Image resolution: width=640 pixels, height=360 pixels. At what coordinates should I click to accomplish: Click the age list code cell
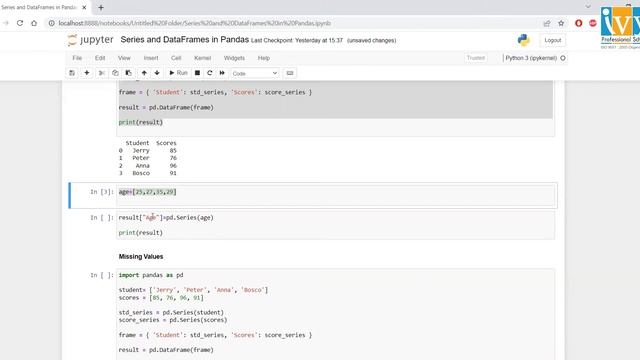pos(336,196)
